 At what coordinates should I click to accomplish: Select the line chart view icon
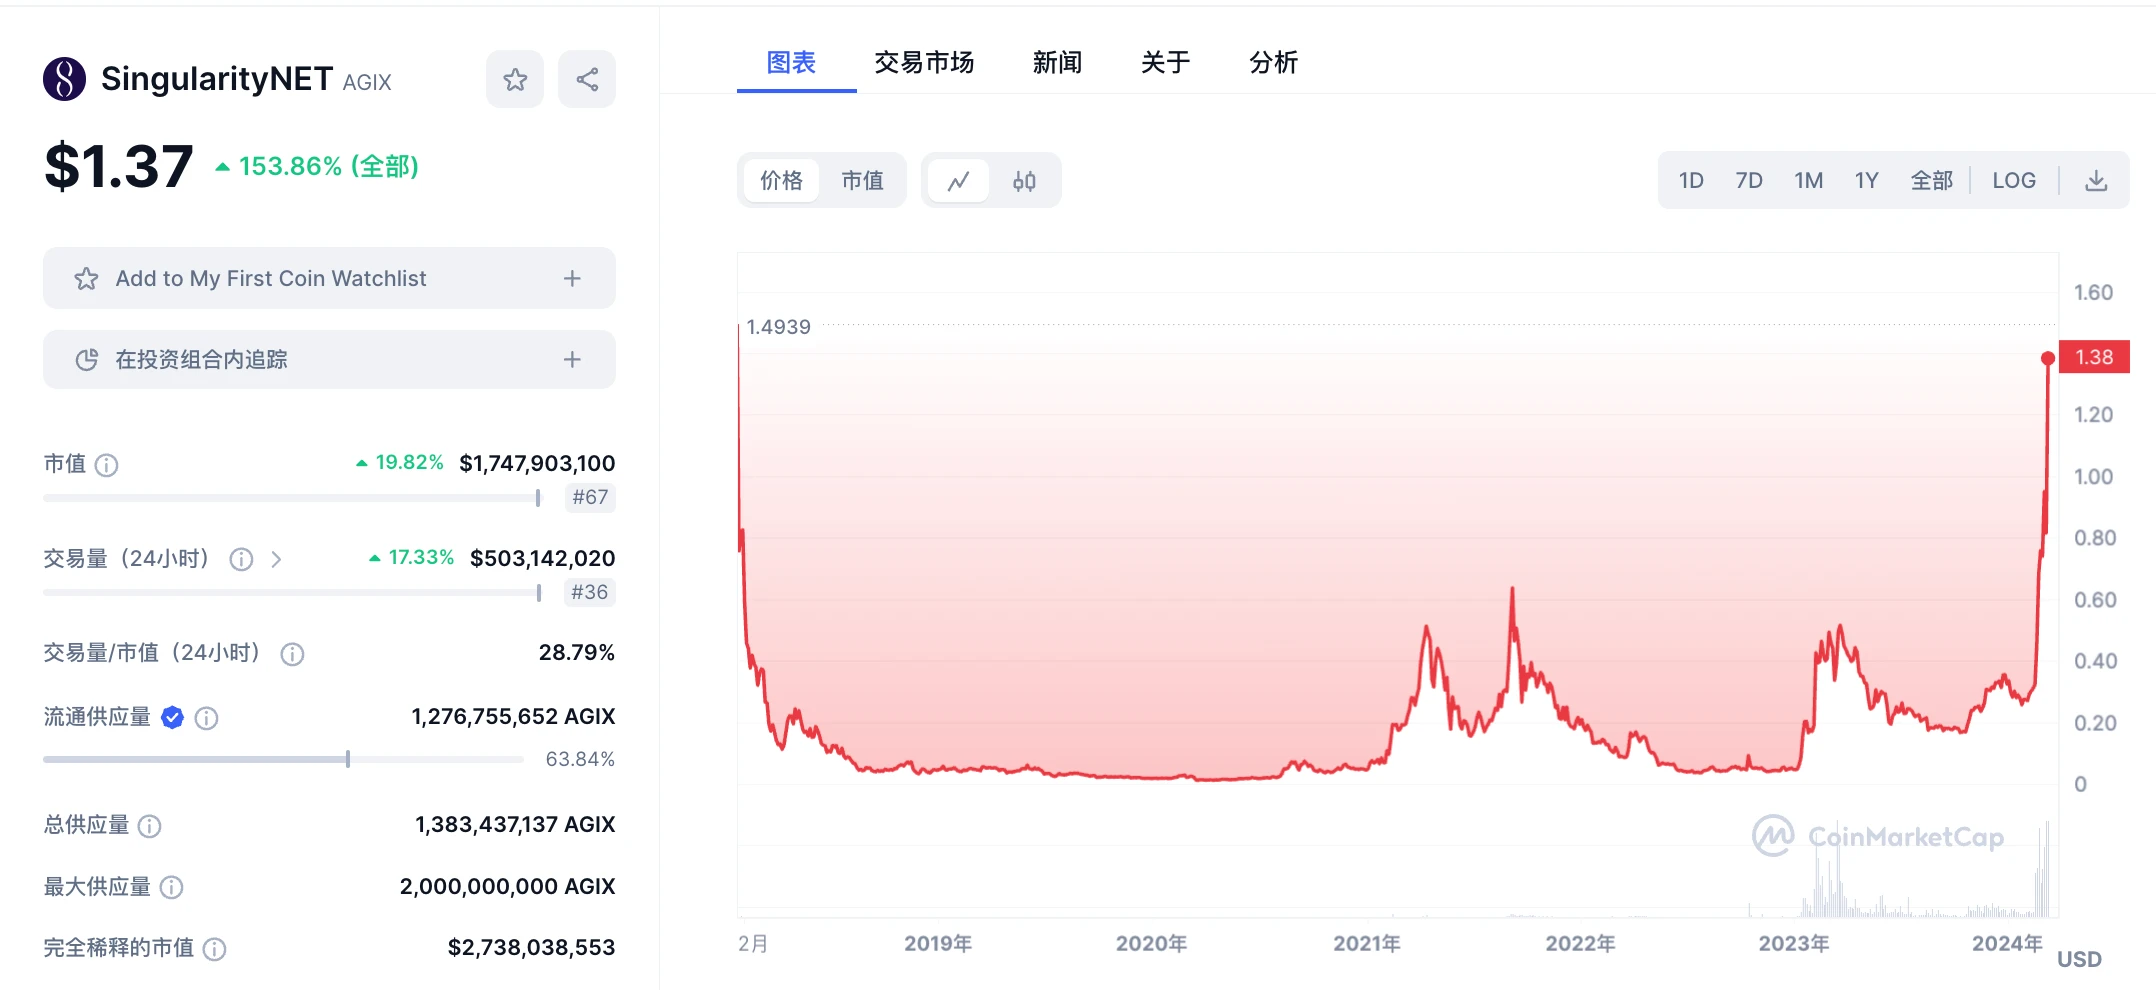pyautogui.click(x=959, y=180)
